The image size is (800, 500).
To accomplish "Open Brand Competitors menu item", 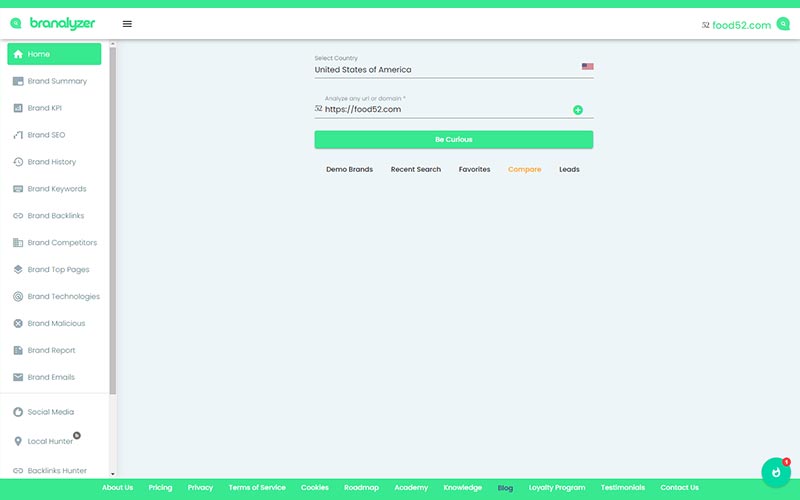I will click(54, 243).
